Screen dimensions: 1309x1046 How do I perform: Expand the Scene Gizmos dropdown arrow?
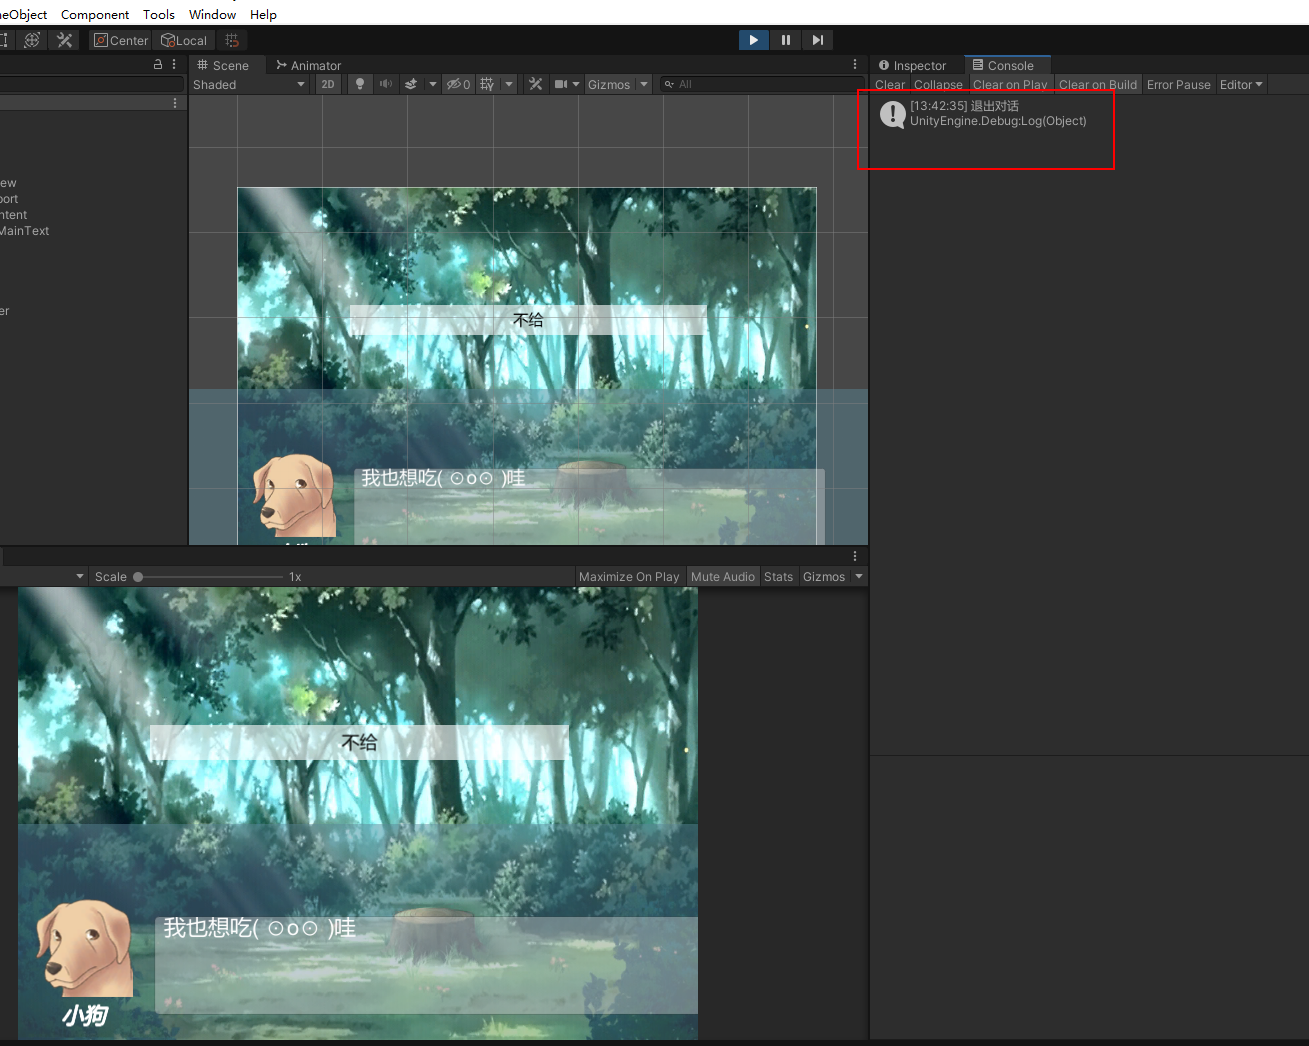pos(644,85)
